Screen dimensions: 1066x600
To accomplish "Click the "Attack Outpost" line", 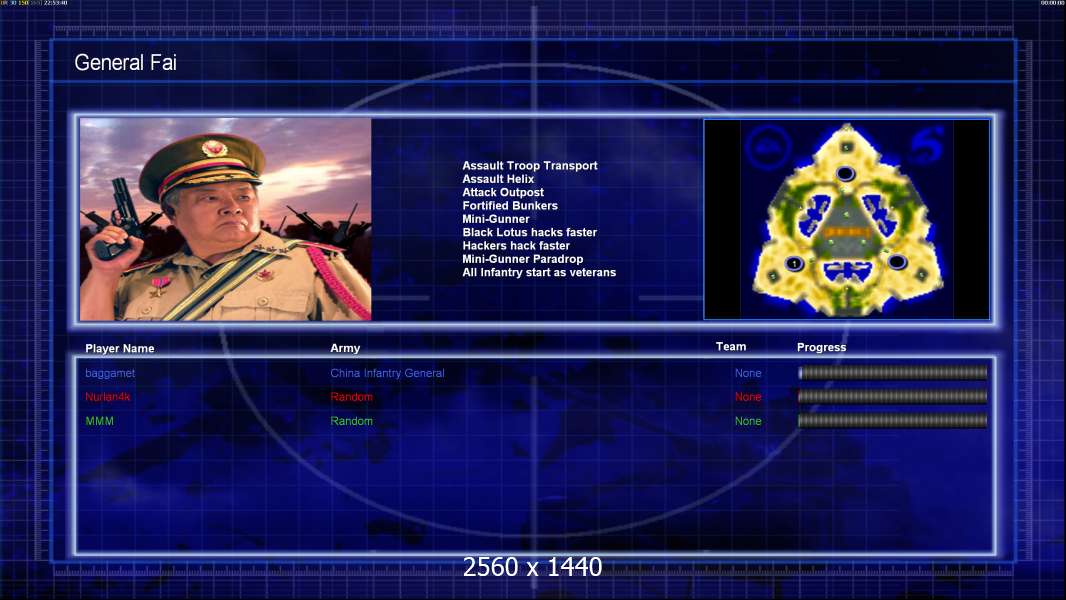I will (x=502, y=192).
